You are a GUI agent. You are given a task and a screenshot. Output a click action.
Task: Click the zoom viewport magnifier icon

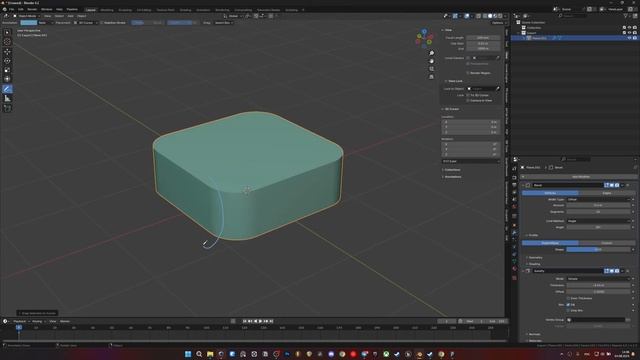coord(431,53)
